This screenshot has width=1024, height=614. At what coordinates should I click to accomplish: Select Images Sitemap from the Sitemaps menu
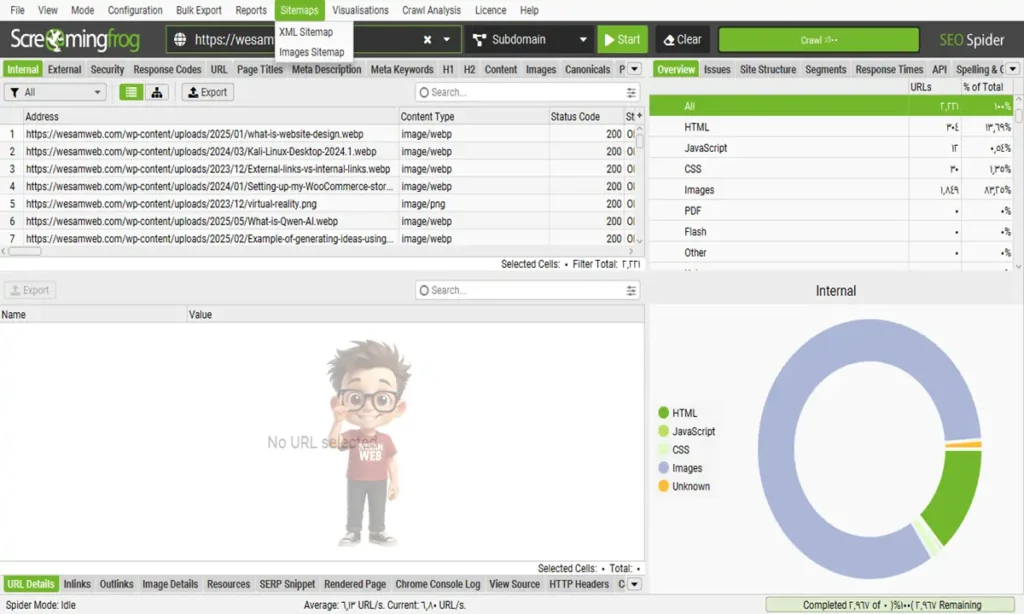(313, 51)
